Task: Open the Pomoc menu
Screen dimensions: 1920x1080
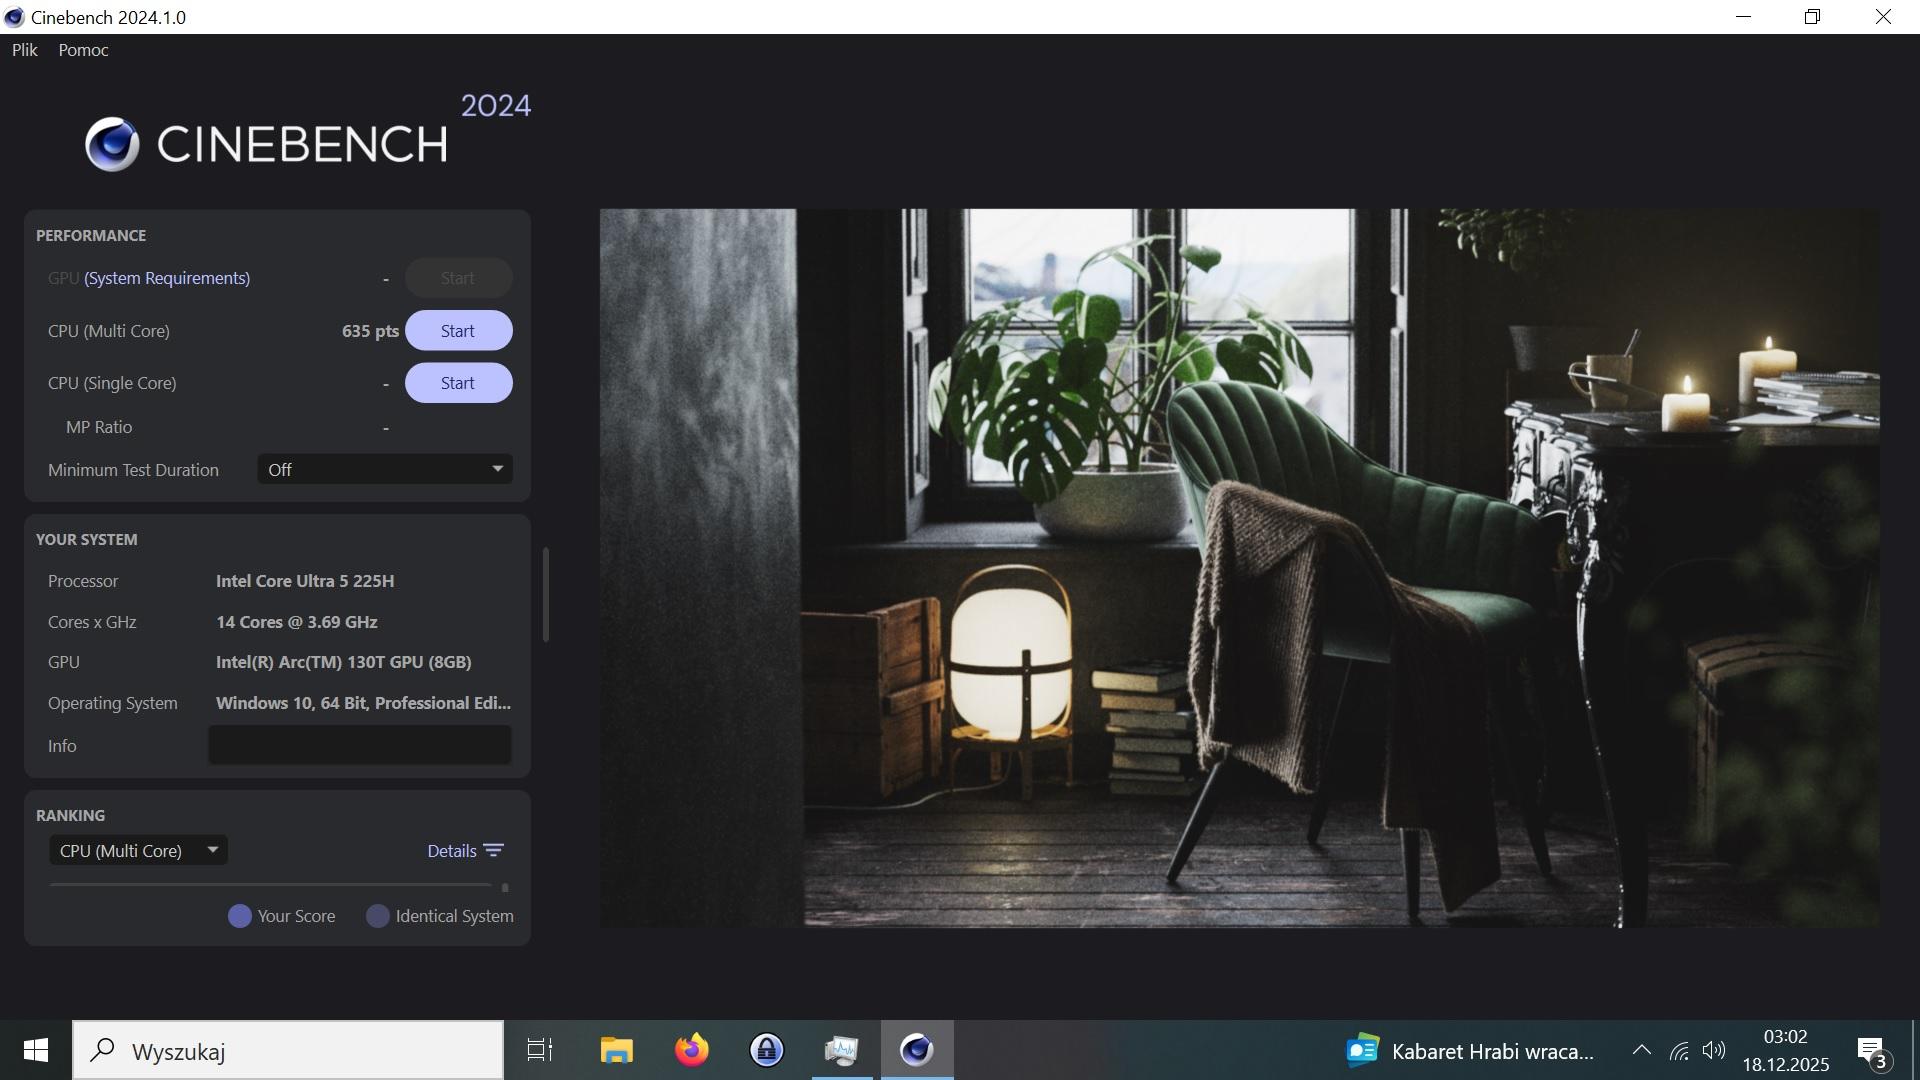Action: click(x=83, y=50)
